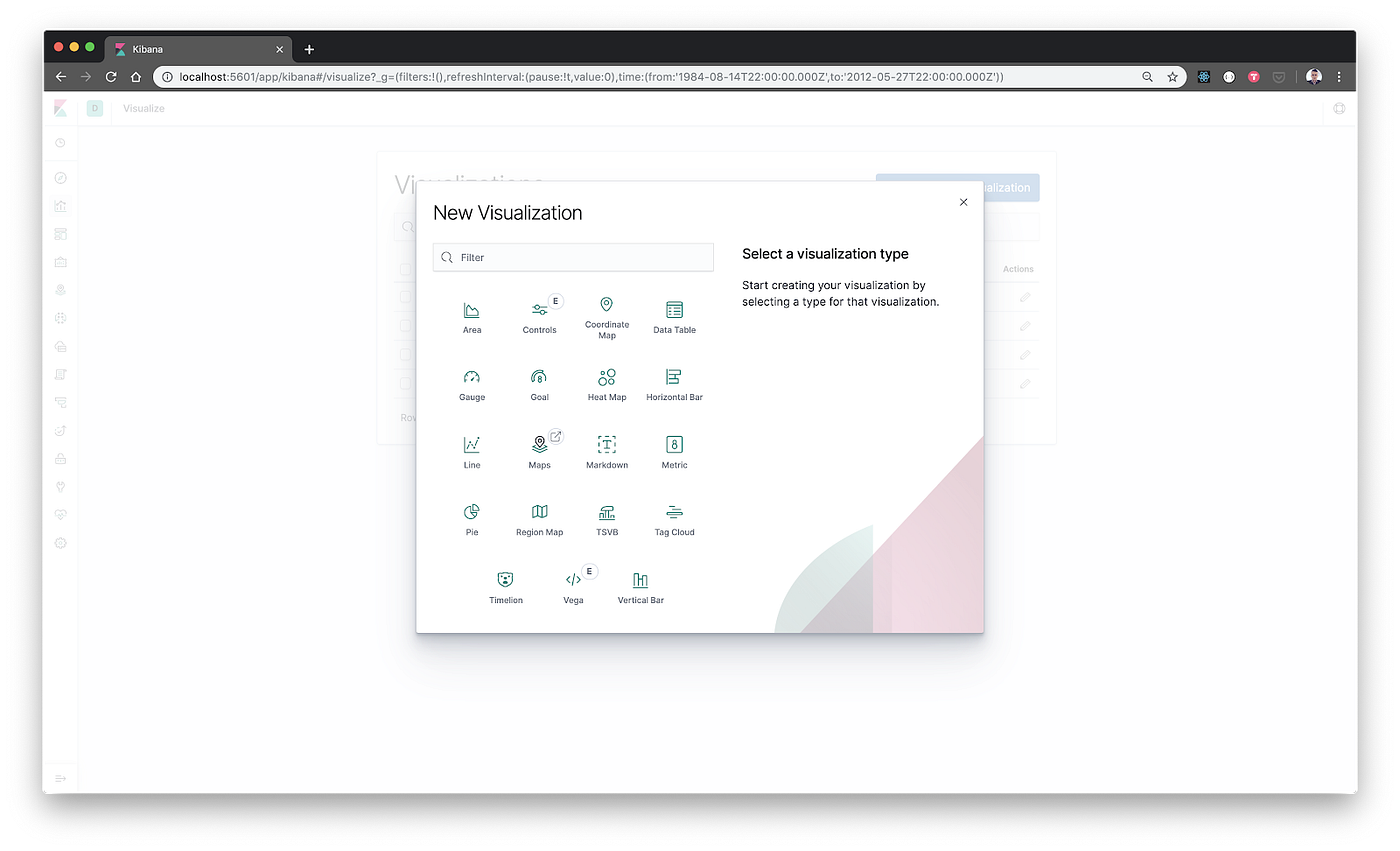Select Horizontal Bar visualization
Viewport: 1400px width, 851px height.
click(674, 385)
